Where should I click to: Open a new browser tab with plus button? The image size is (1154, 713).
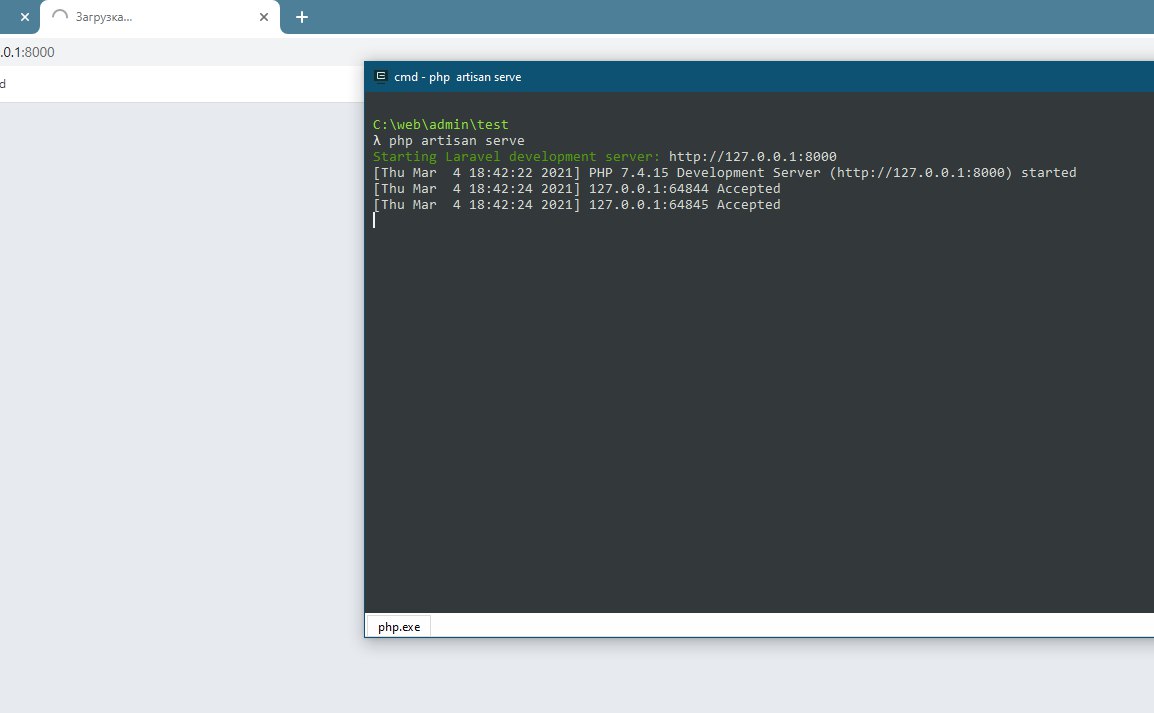[302, 17]
